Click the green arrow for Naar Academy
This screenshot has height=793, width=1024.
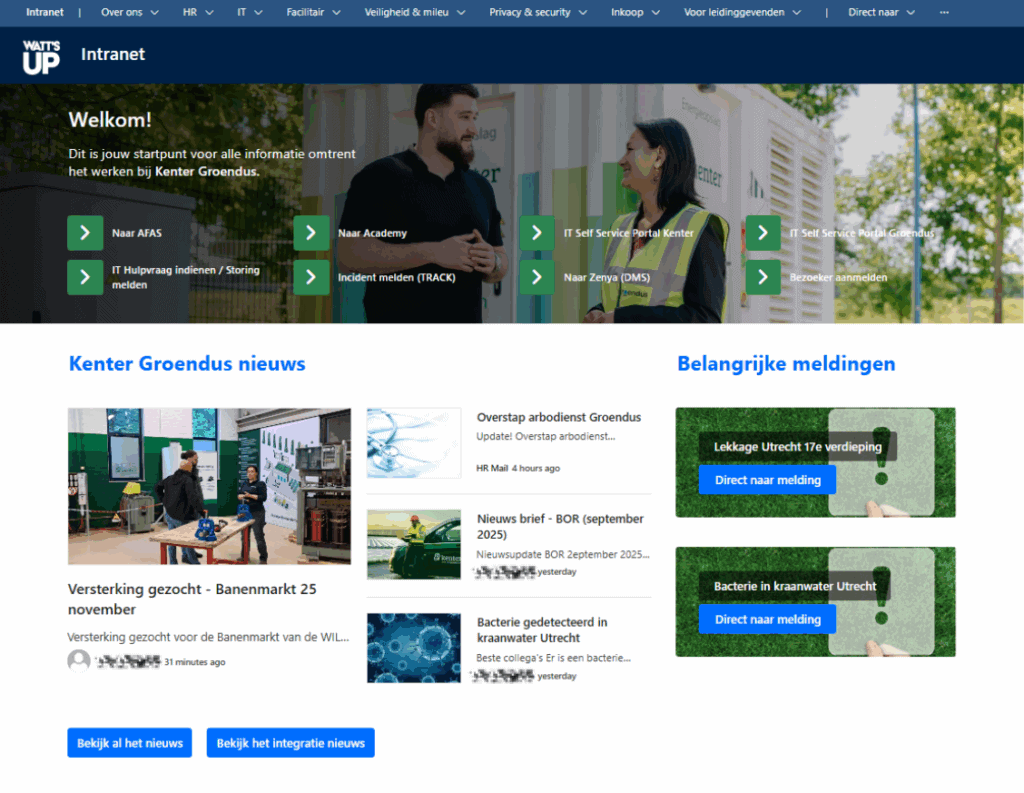point(311,233)
